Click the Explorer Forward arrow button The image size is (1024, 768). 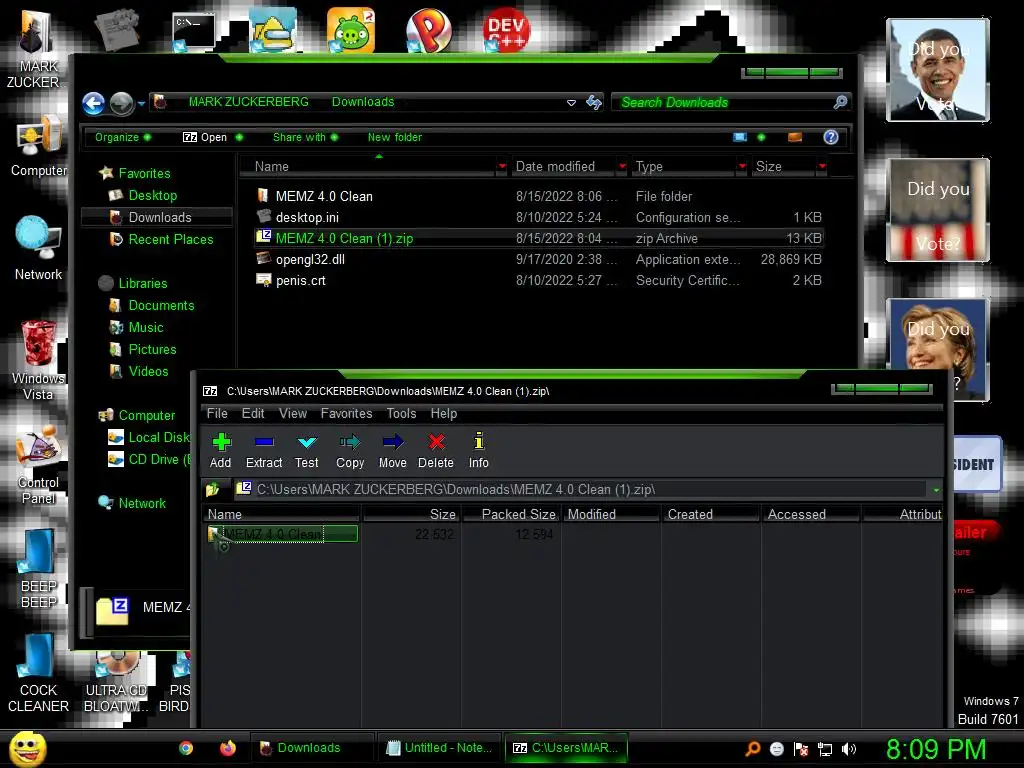(x=121, y=103)
